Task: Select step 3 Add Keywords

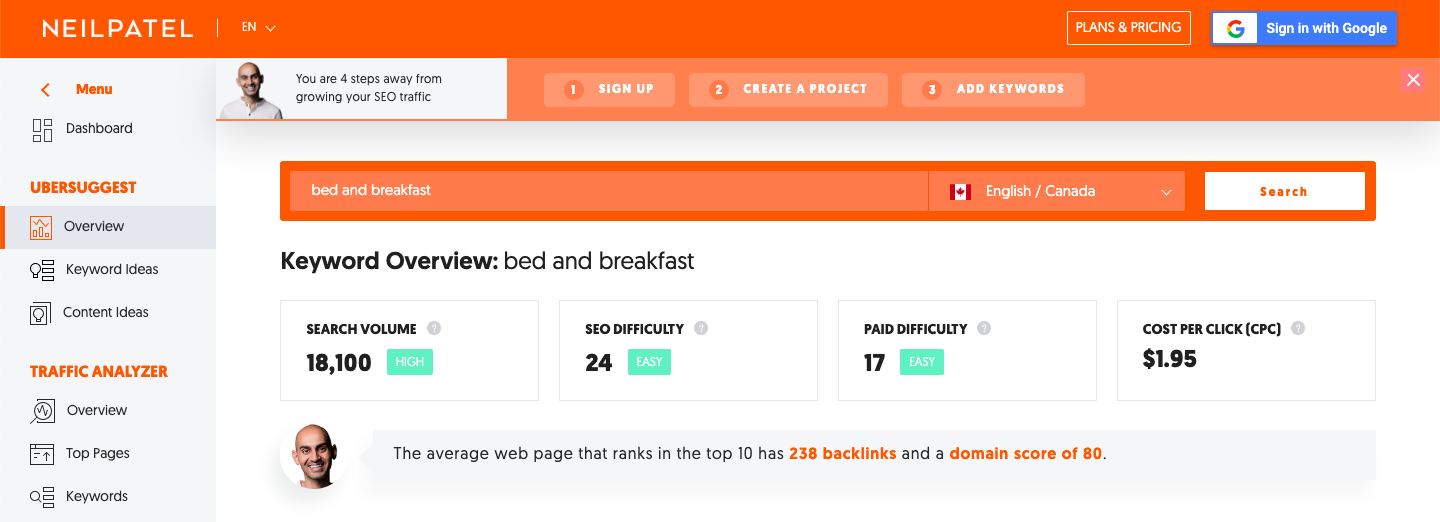Action: click(x=993, y=89)
